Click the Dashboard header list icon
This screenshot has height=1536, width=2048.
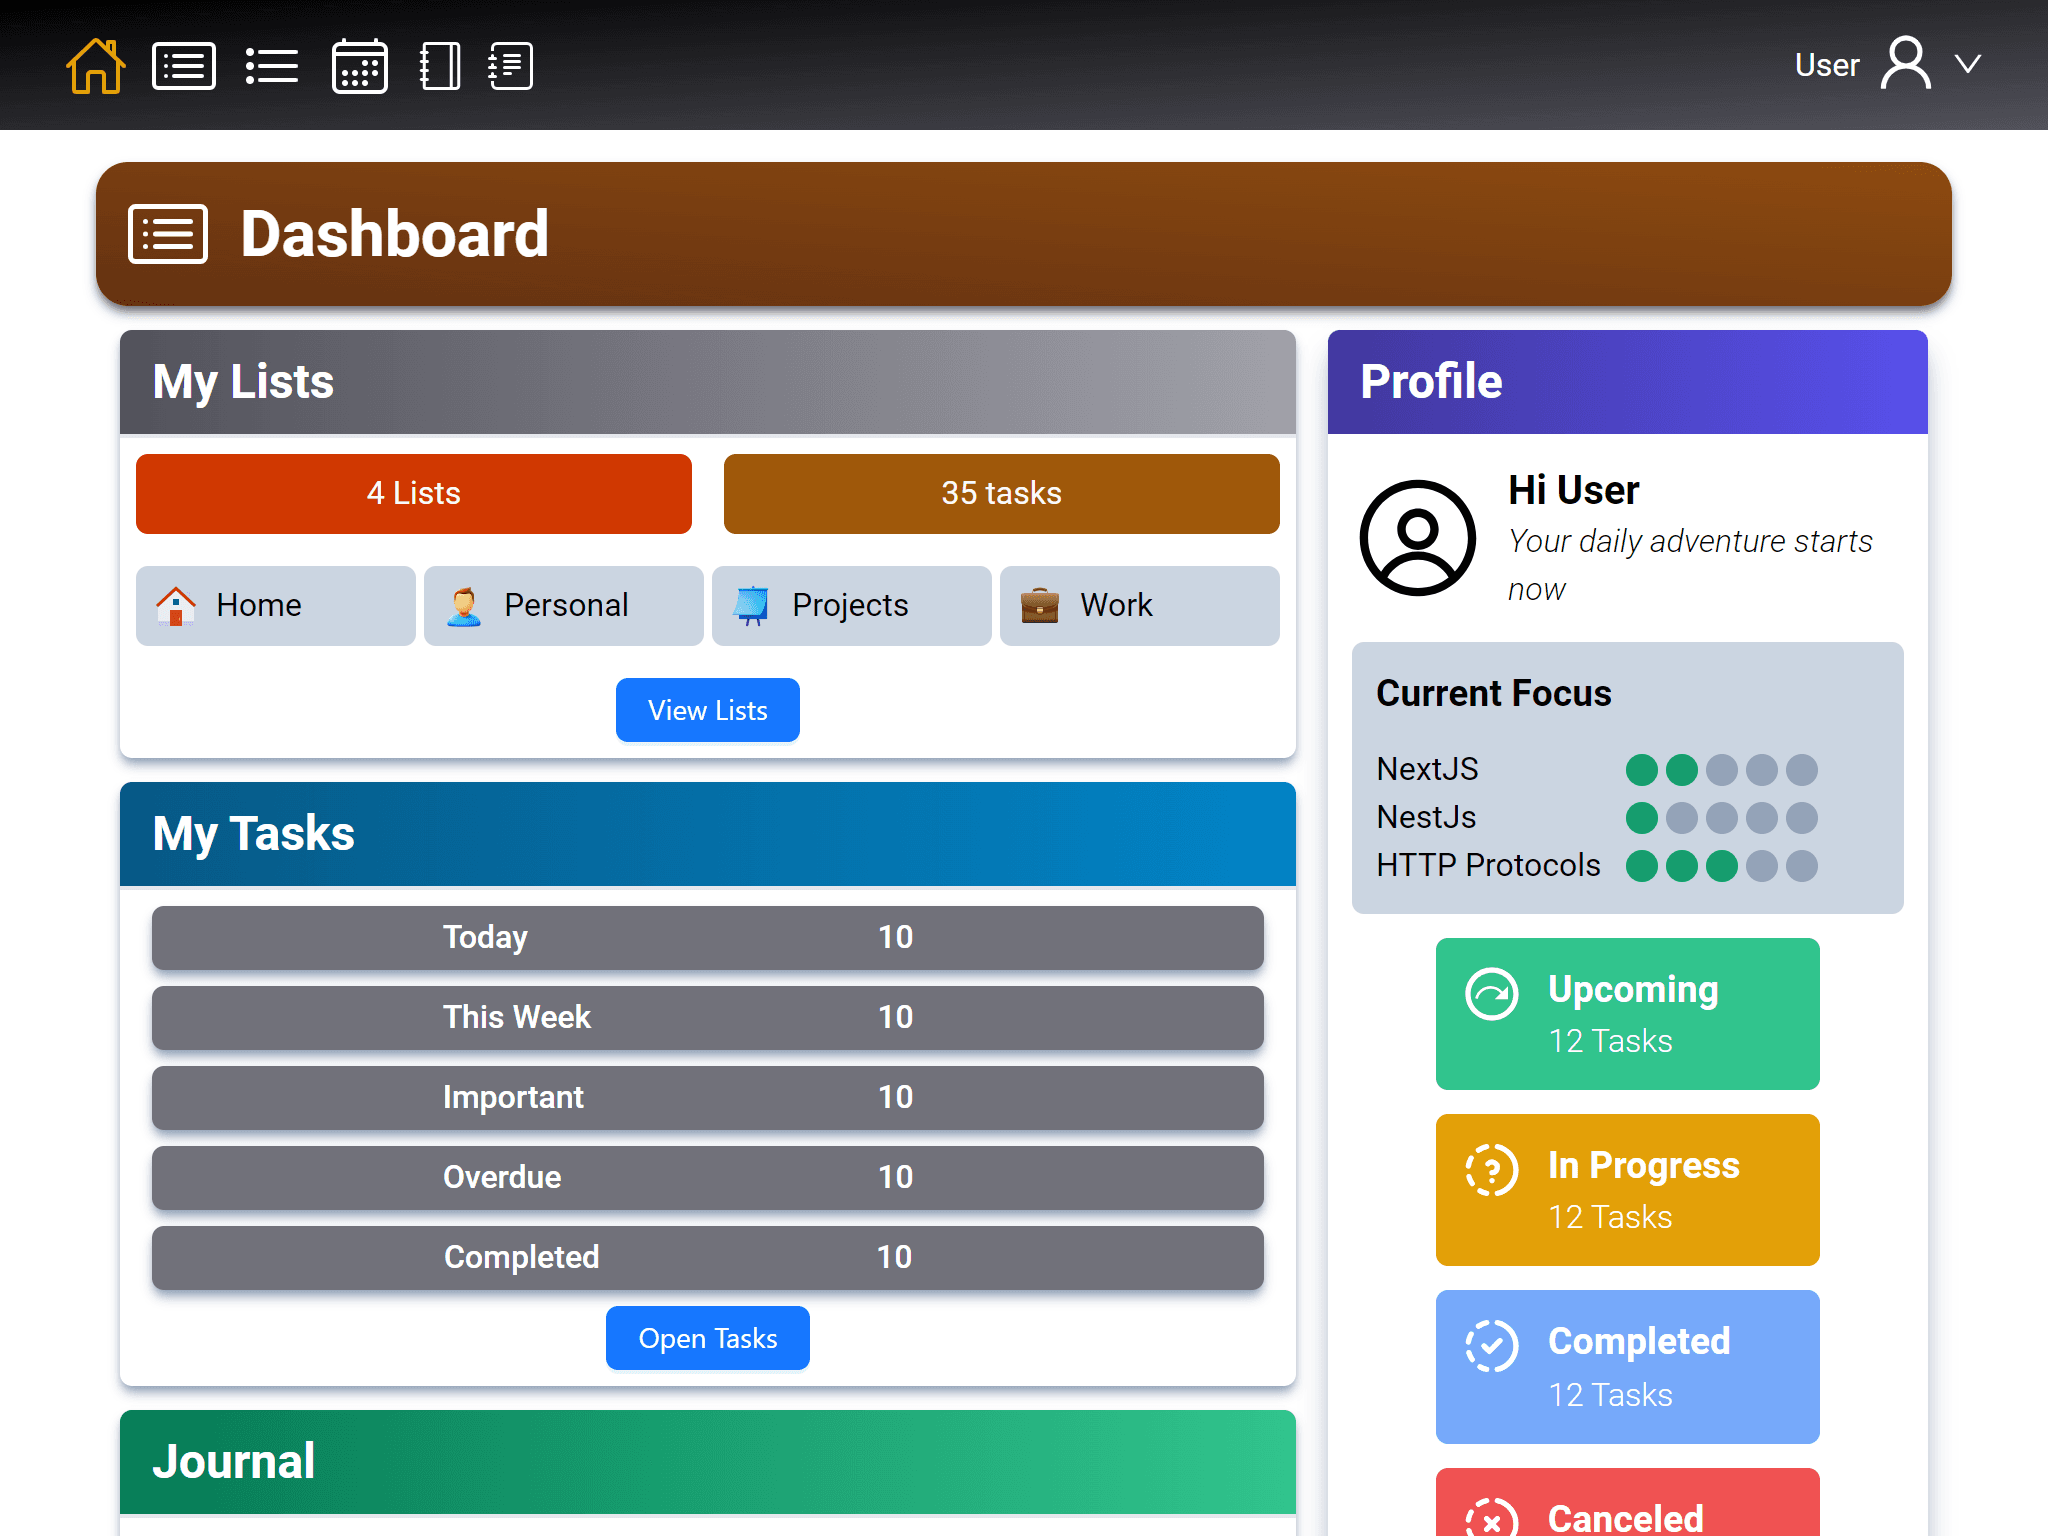click(168, 234)
